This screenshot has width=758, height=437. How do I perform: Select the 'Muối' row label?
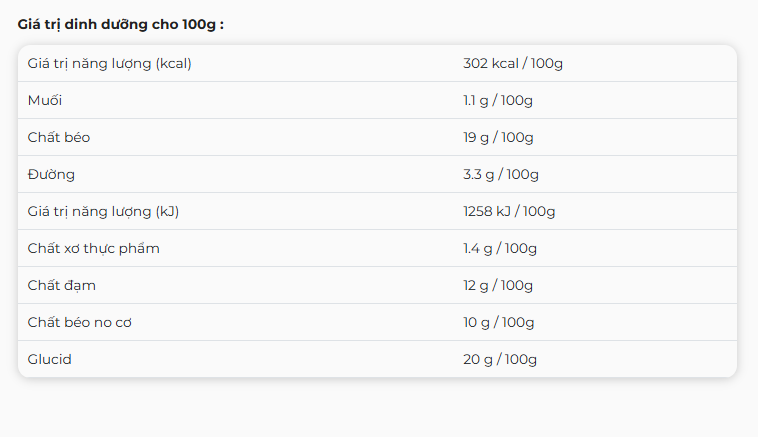45,100
